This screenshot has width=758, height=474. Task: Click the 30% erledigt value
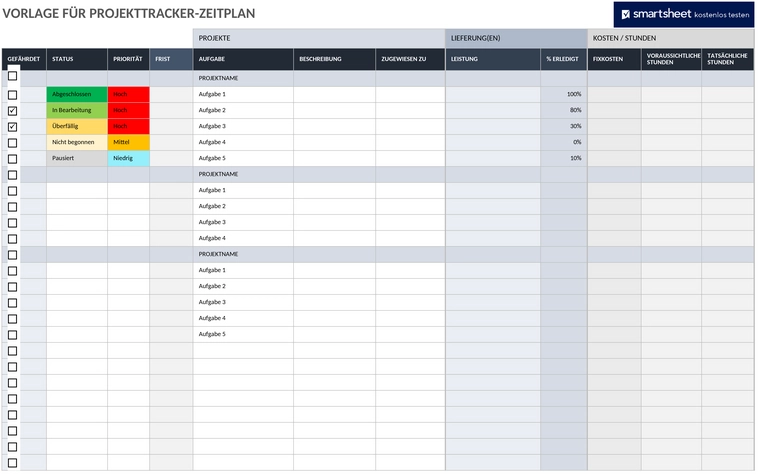coord(575,127)
